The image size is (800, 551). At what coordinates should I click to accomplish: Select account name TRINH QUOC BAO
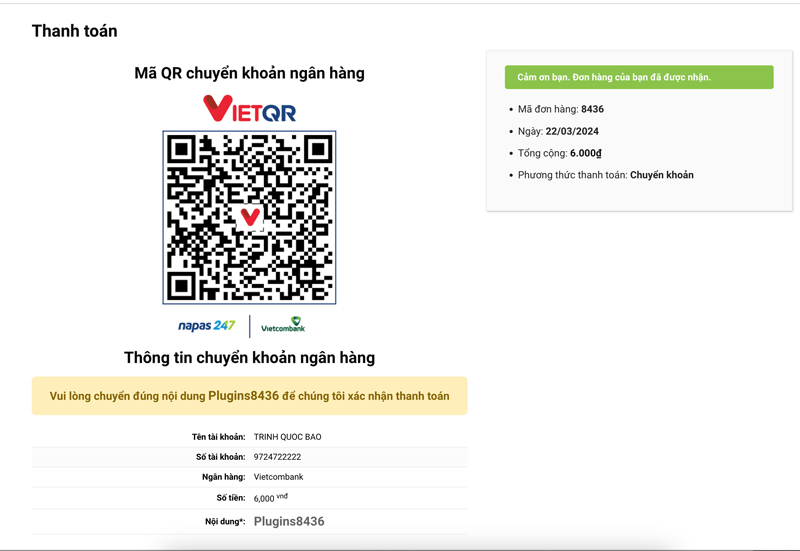(288, 437)
